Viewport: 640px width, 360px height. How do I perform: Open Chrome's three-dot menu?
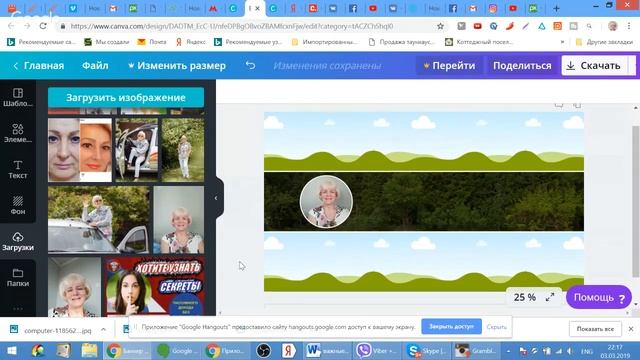629,26
